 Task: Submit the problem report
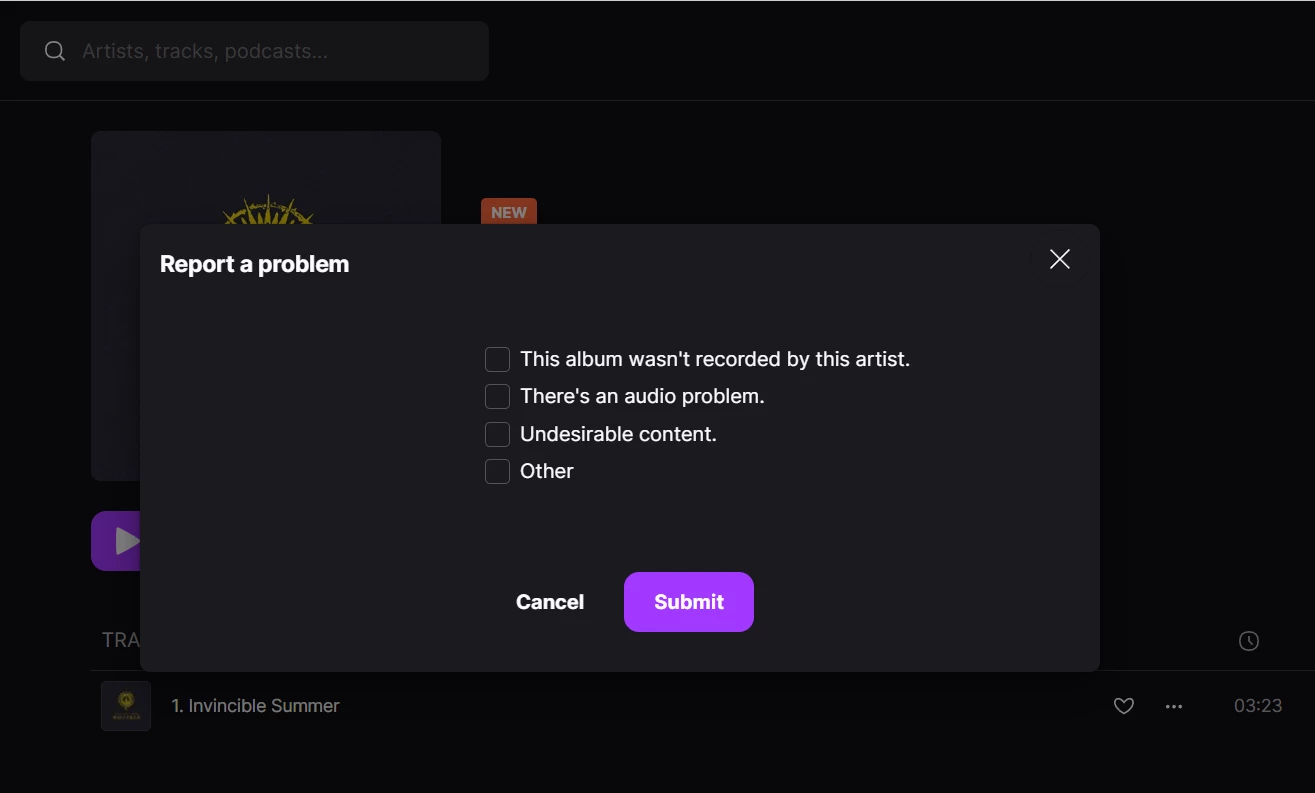pos(688,602)
